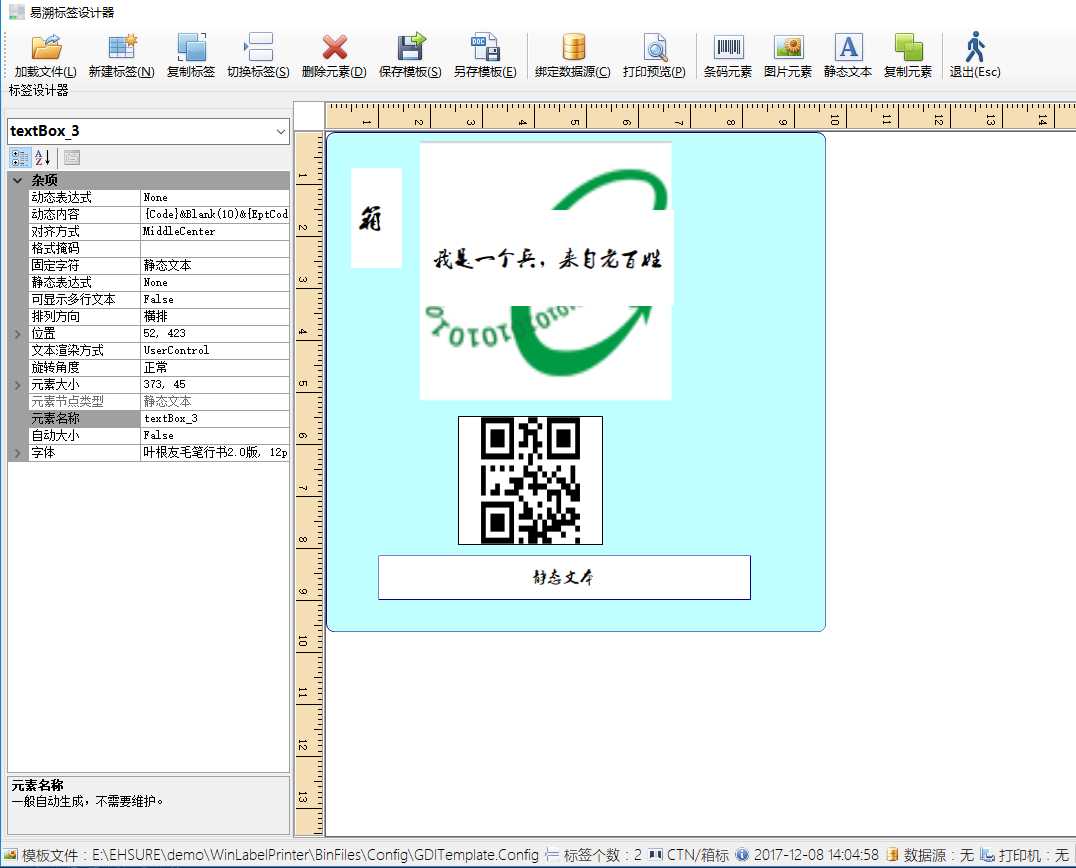Select the 动态表达式 None value

[x=215, y=198]
